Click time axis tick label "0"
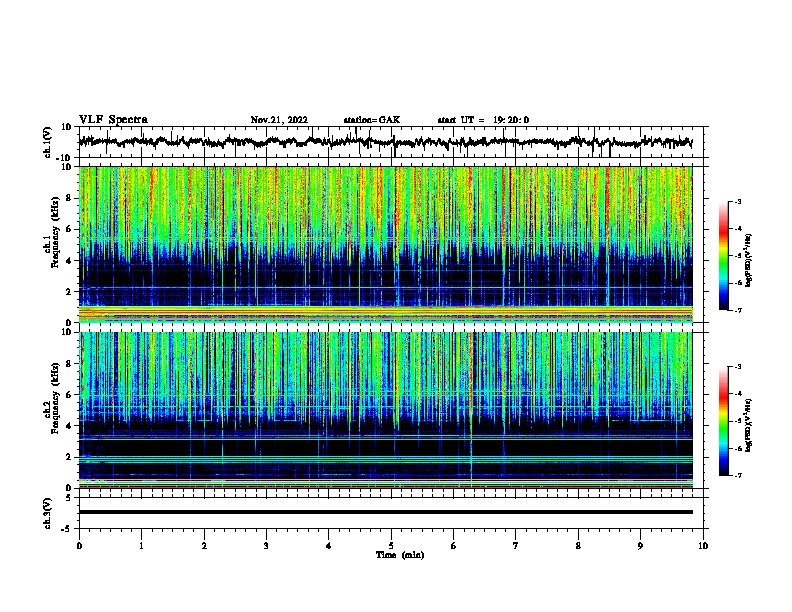 tap(79, 546)
